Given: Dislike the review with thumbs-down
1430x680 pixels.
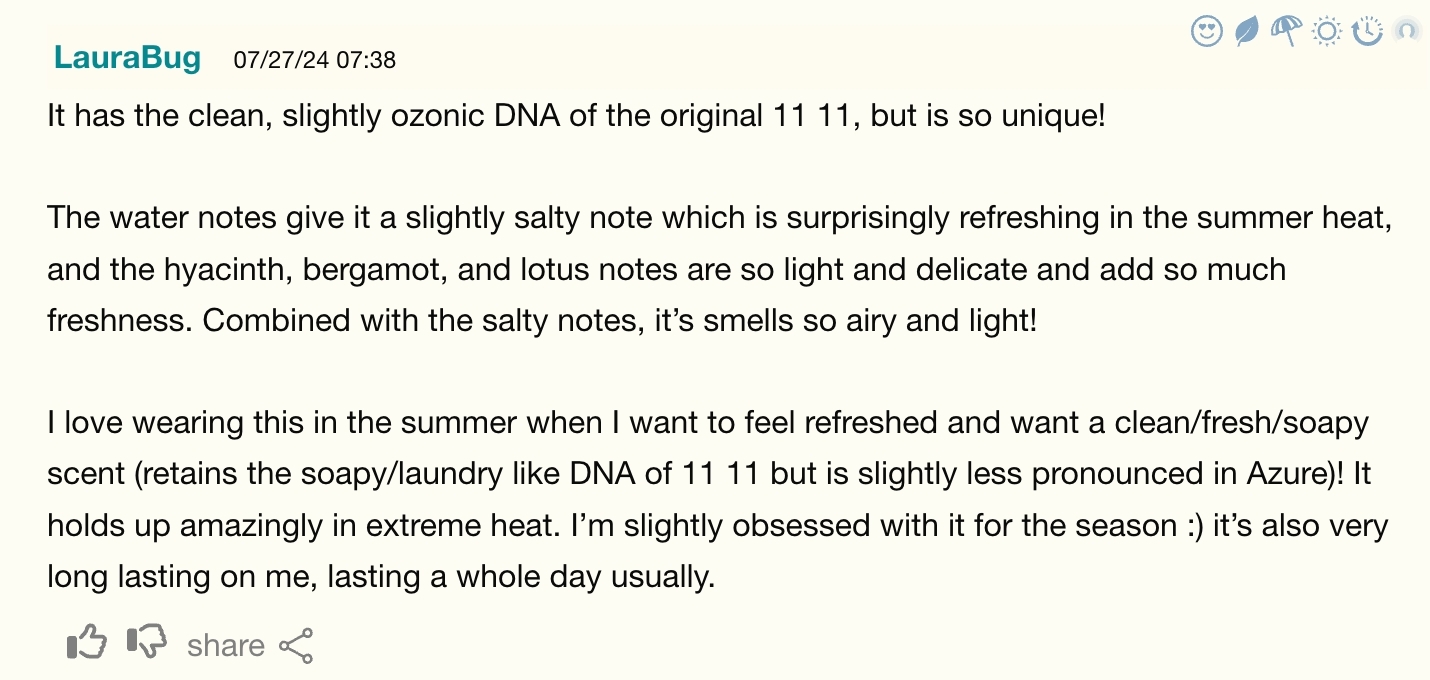Looking at the screenshot, I should pos(146,643).
